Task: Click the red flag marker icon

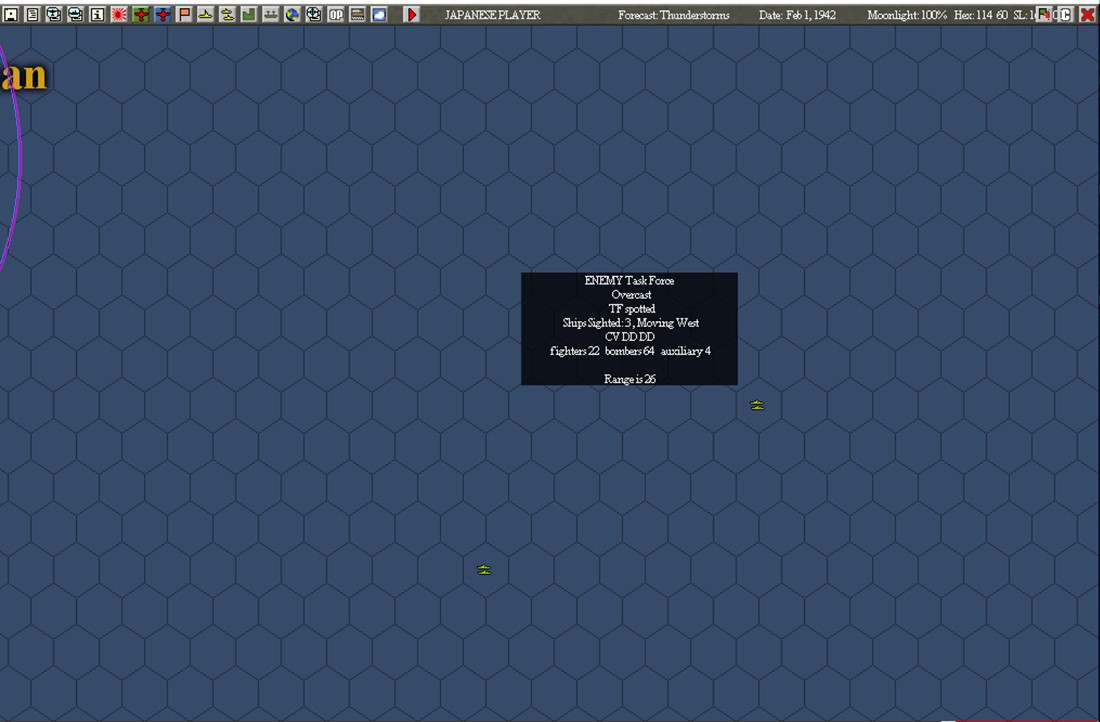Action: (184, 14)
